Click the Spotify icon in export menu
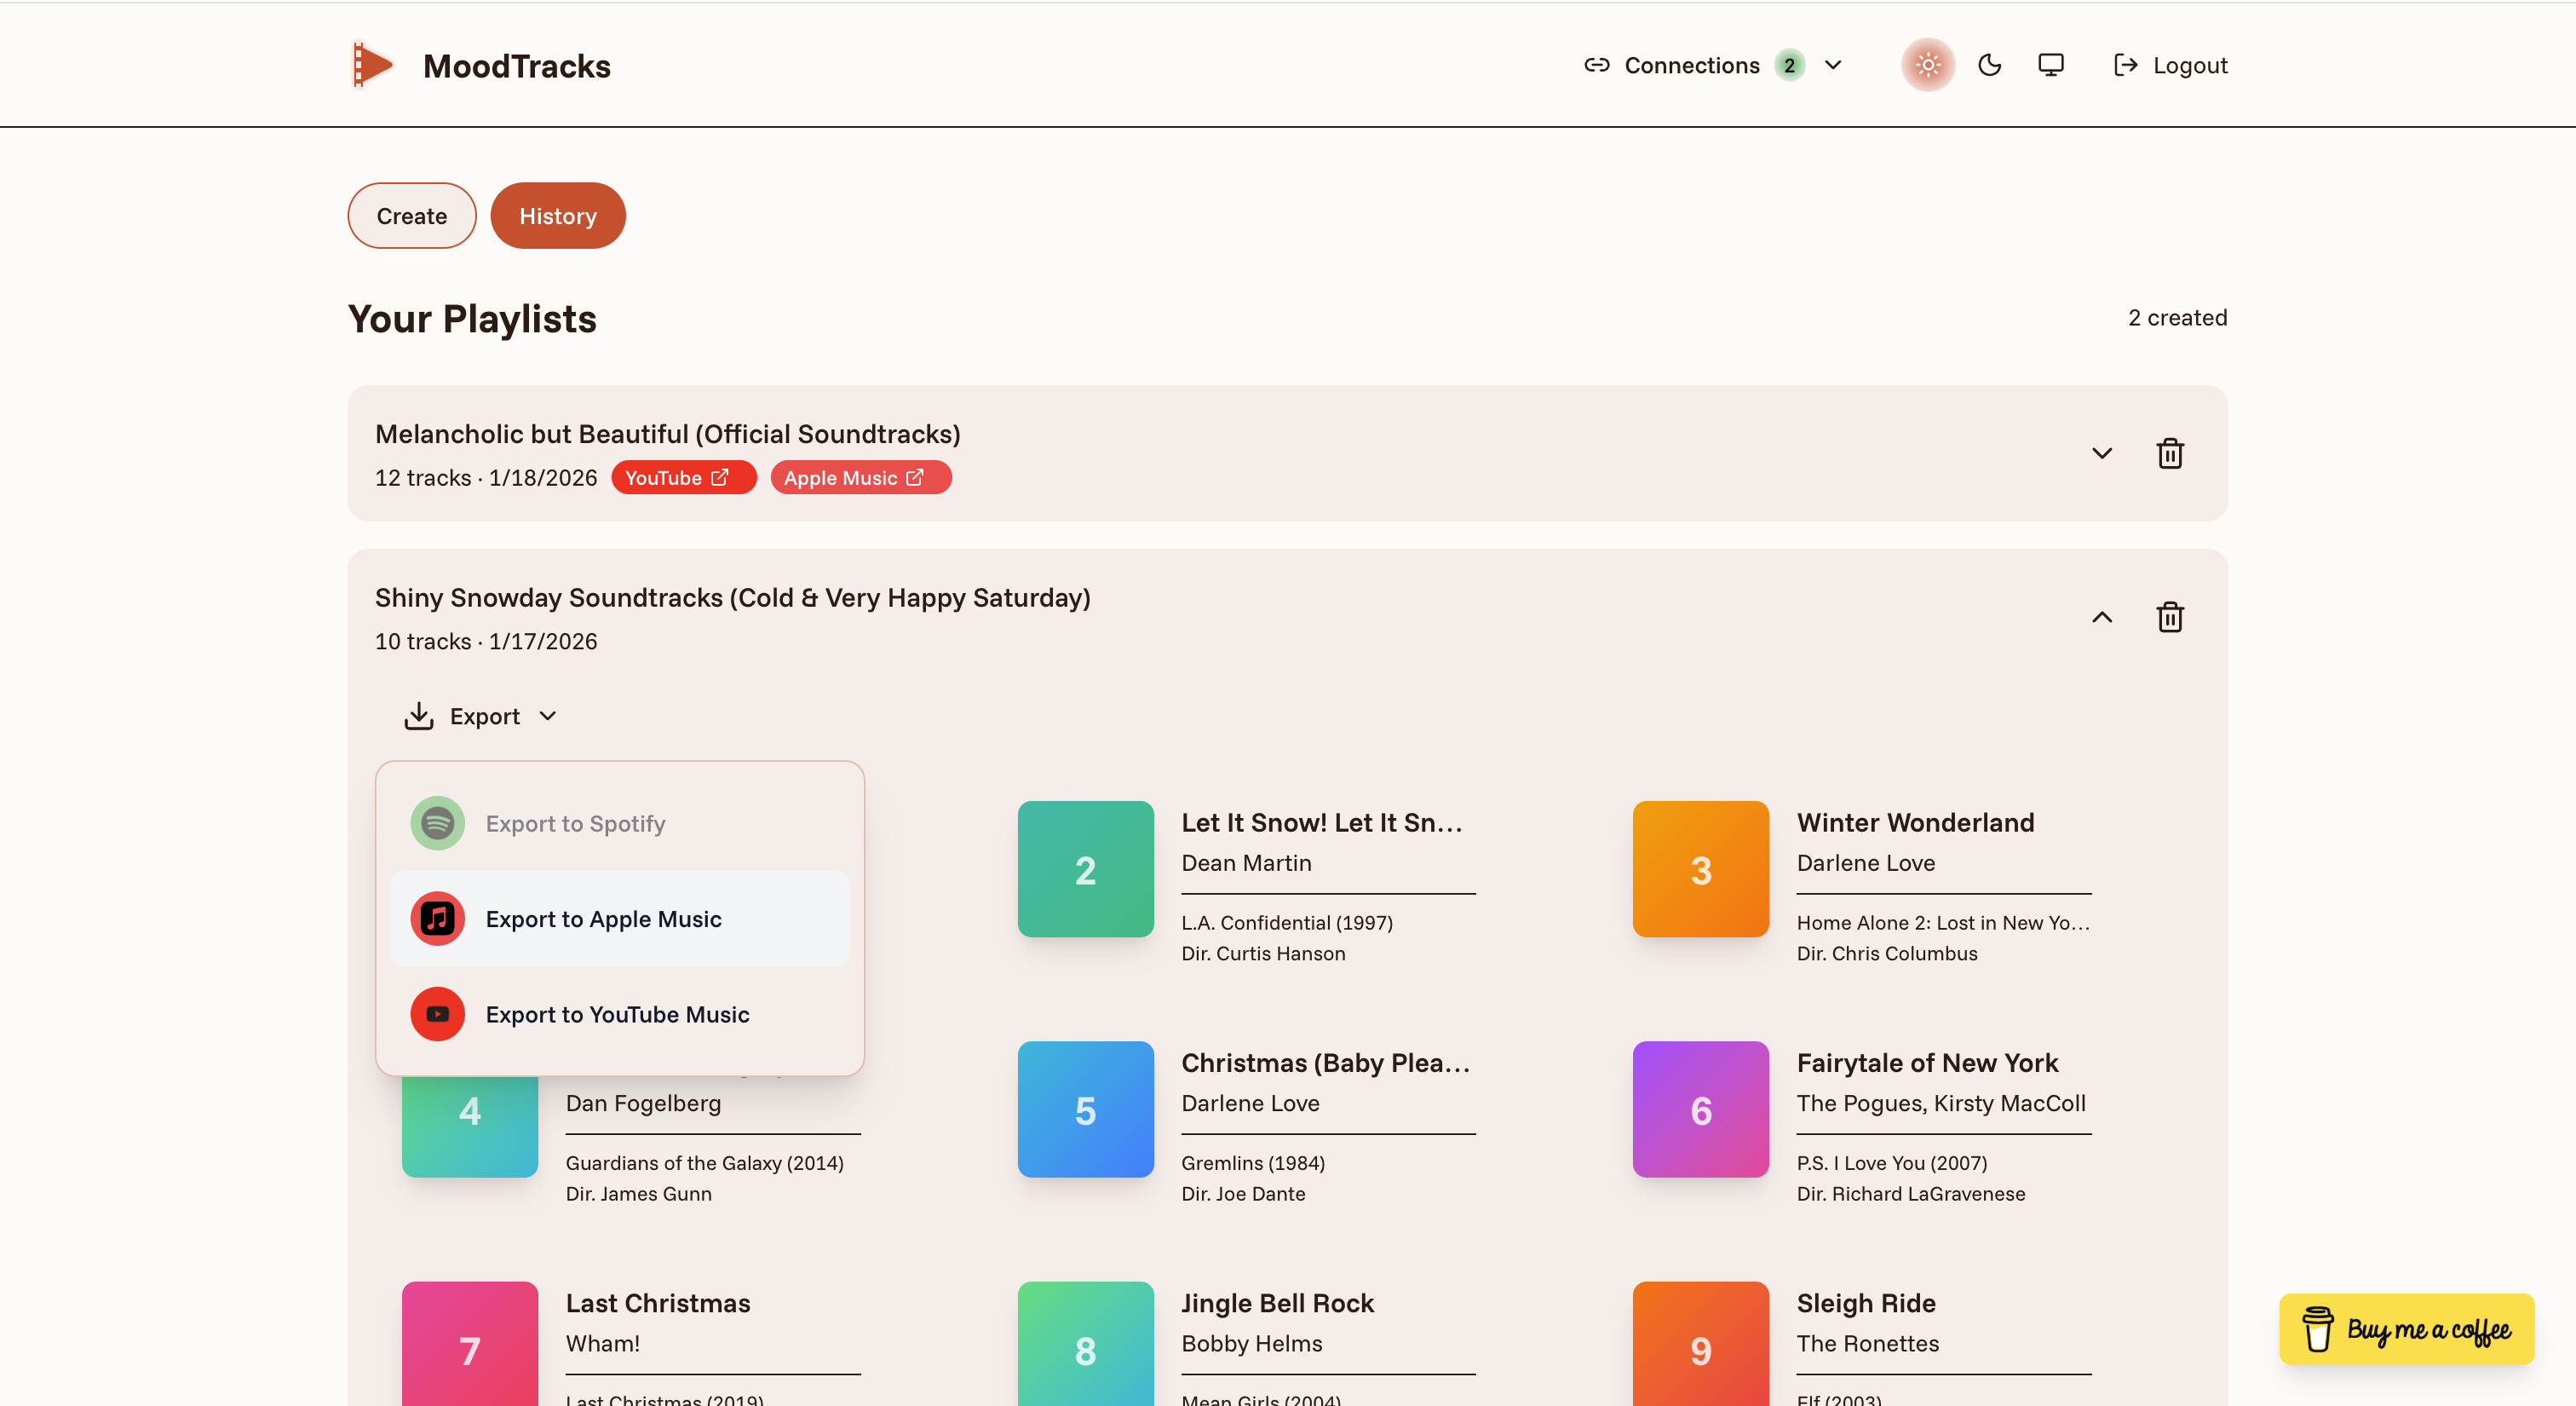Viewport: 2576px width, 1406px height. pyautogui.click(x=437, y=823)
